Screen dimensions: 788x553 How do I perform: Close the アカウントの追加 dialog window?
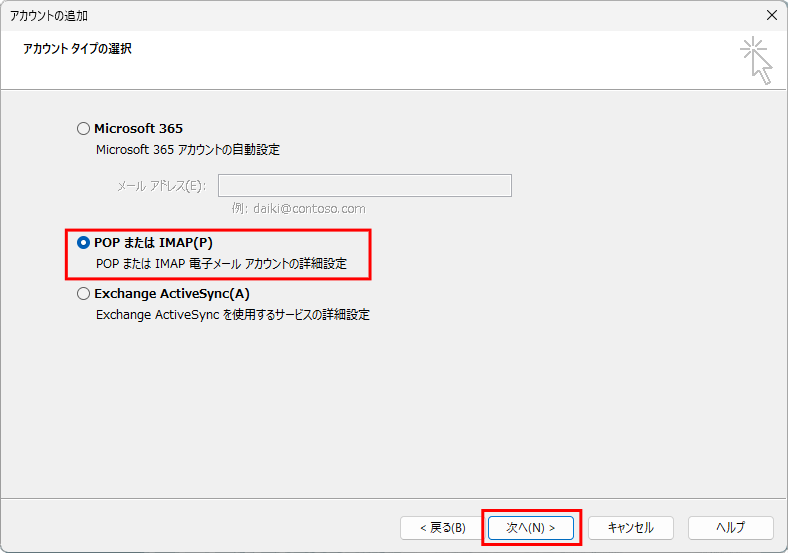[x=771, y=15]
